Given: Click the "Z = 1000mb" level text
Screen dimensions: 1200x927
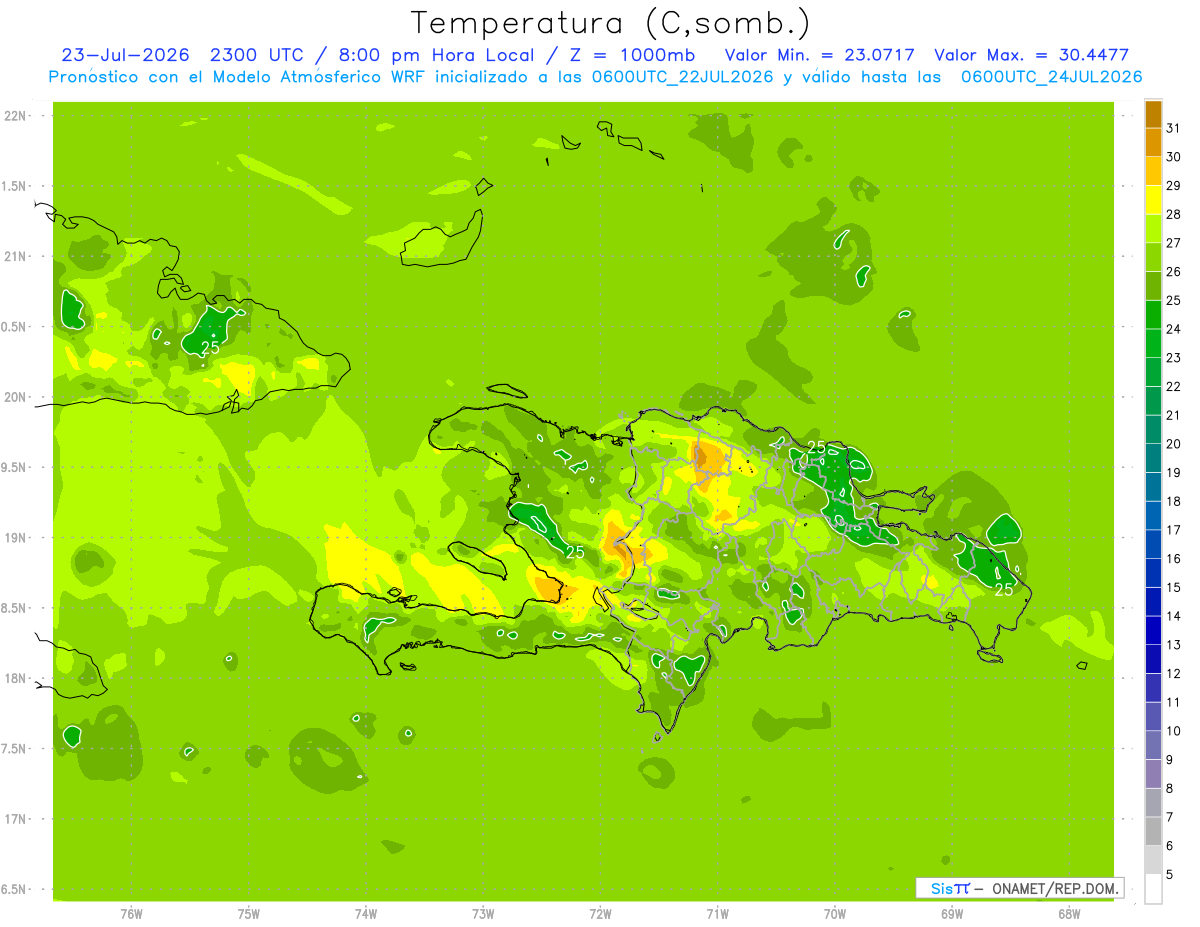Looking at the screenshot, I should coord(634,55).
